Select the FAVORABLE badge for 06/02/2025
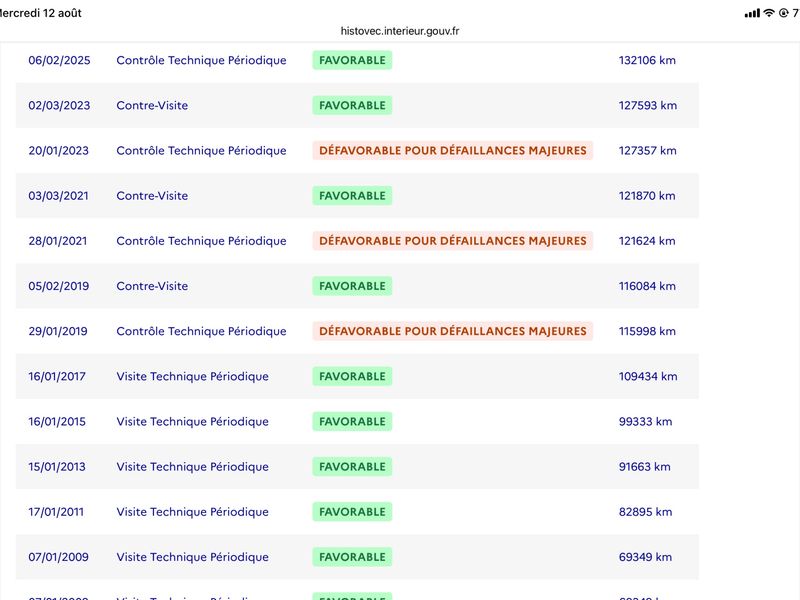Screen dimensions: 800x600 pyautogui.click(x=352, y=60)
